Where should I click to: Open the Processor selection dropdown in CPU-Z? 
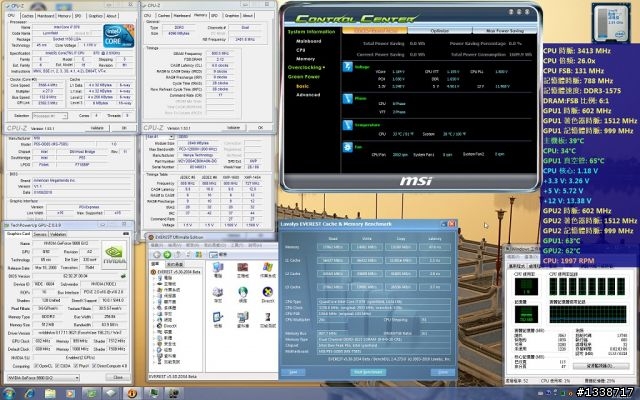(x=50, y=116)
